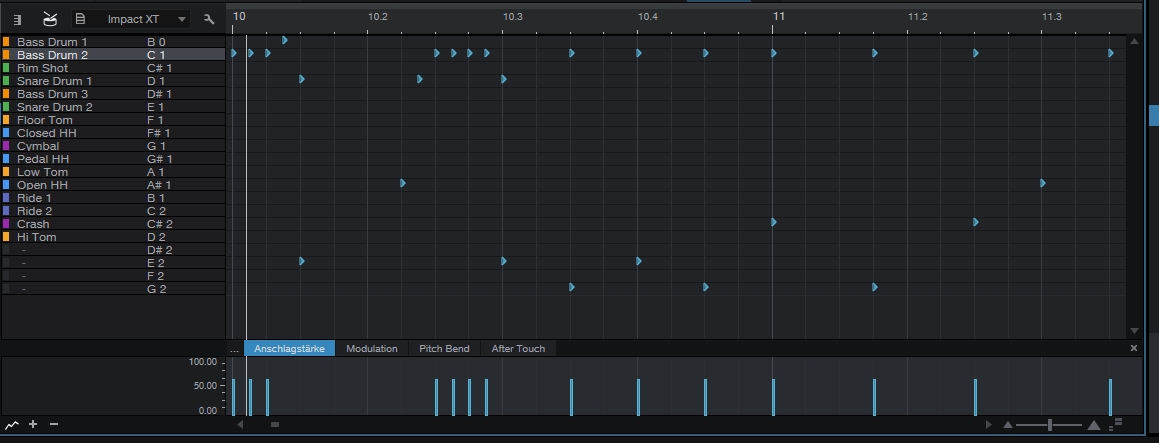The height and width of the screenshot is (443, 1159).
Task: Select the drum view icon
Action: [50, 18]
